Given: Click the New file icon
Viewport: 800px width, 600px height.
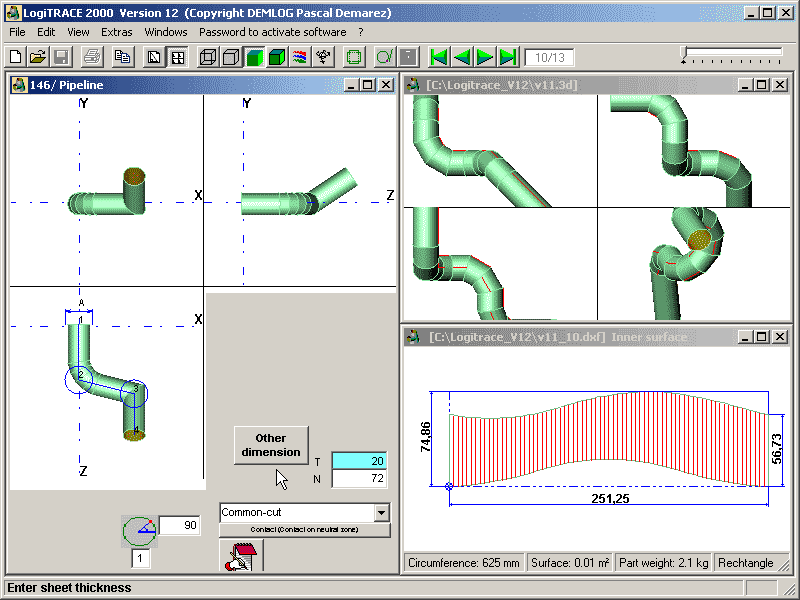Looking at the screenshot, I should [x=16, y=57].
